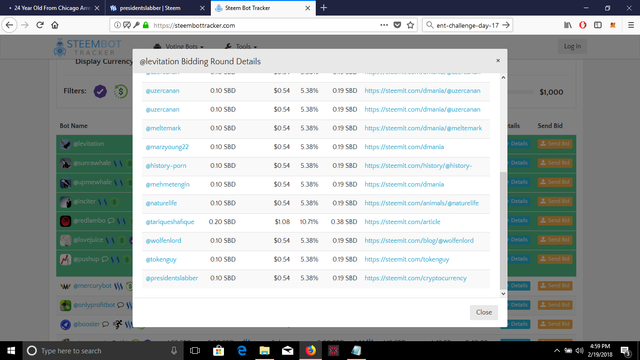Open the steemit.com/cryptocurrency post link
This screenshot has height=360, width=640.
(416, 278)
